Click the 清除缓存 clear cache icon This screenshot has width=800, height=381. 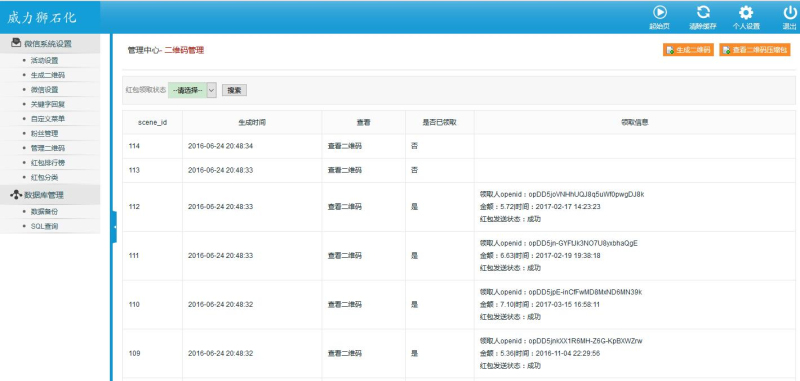click(703, 13)
